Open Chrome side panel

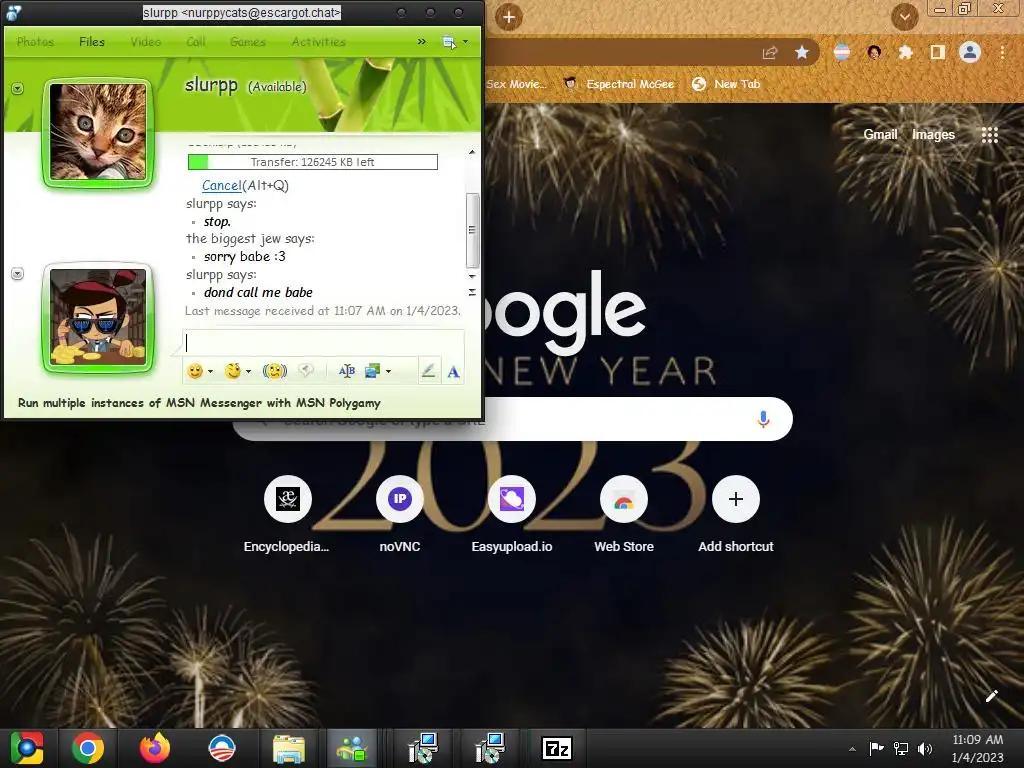[938, 52]
